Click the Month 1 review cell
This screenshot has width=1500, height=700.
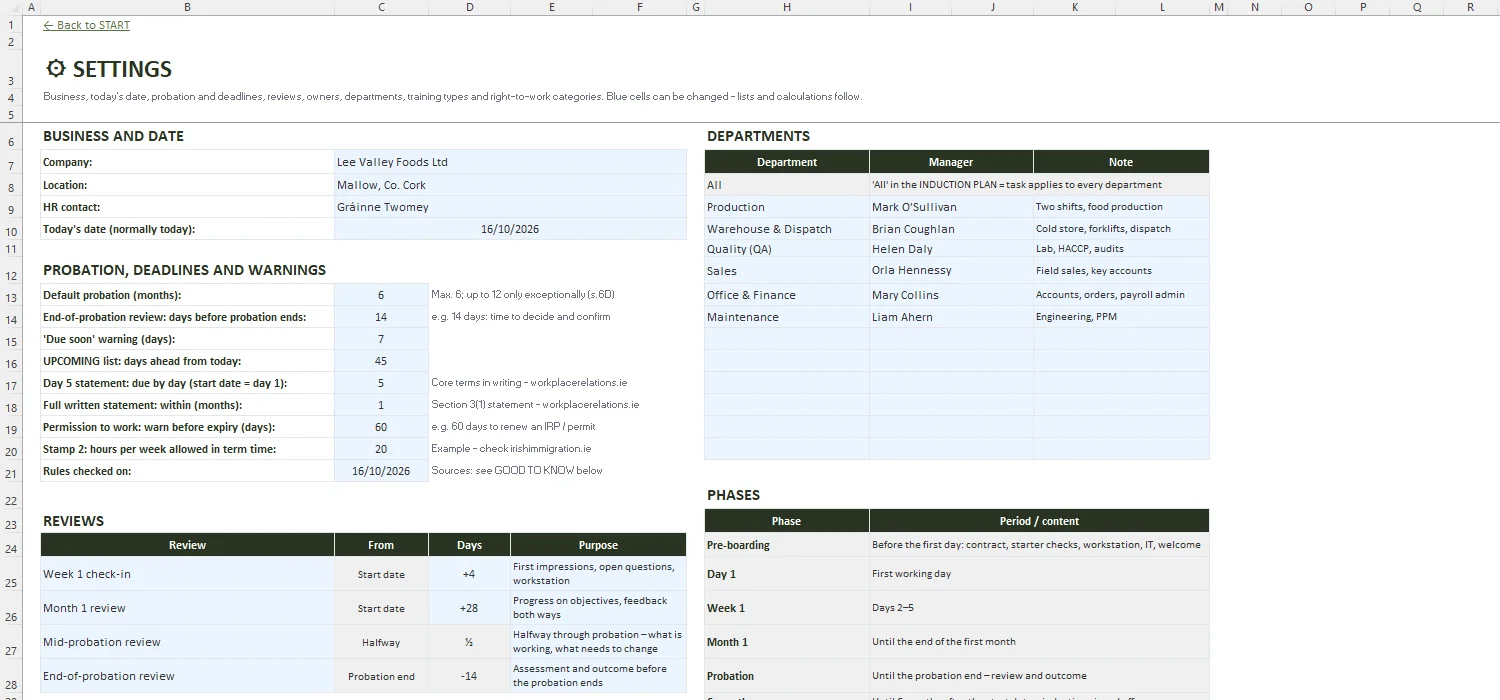tap(187, 608)
